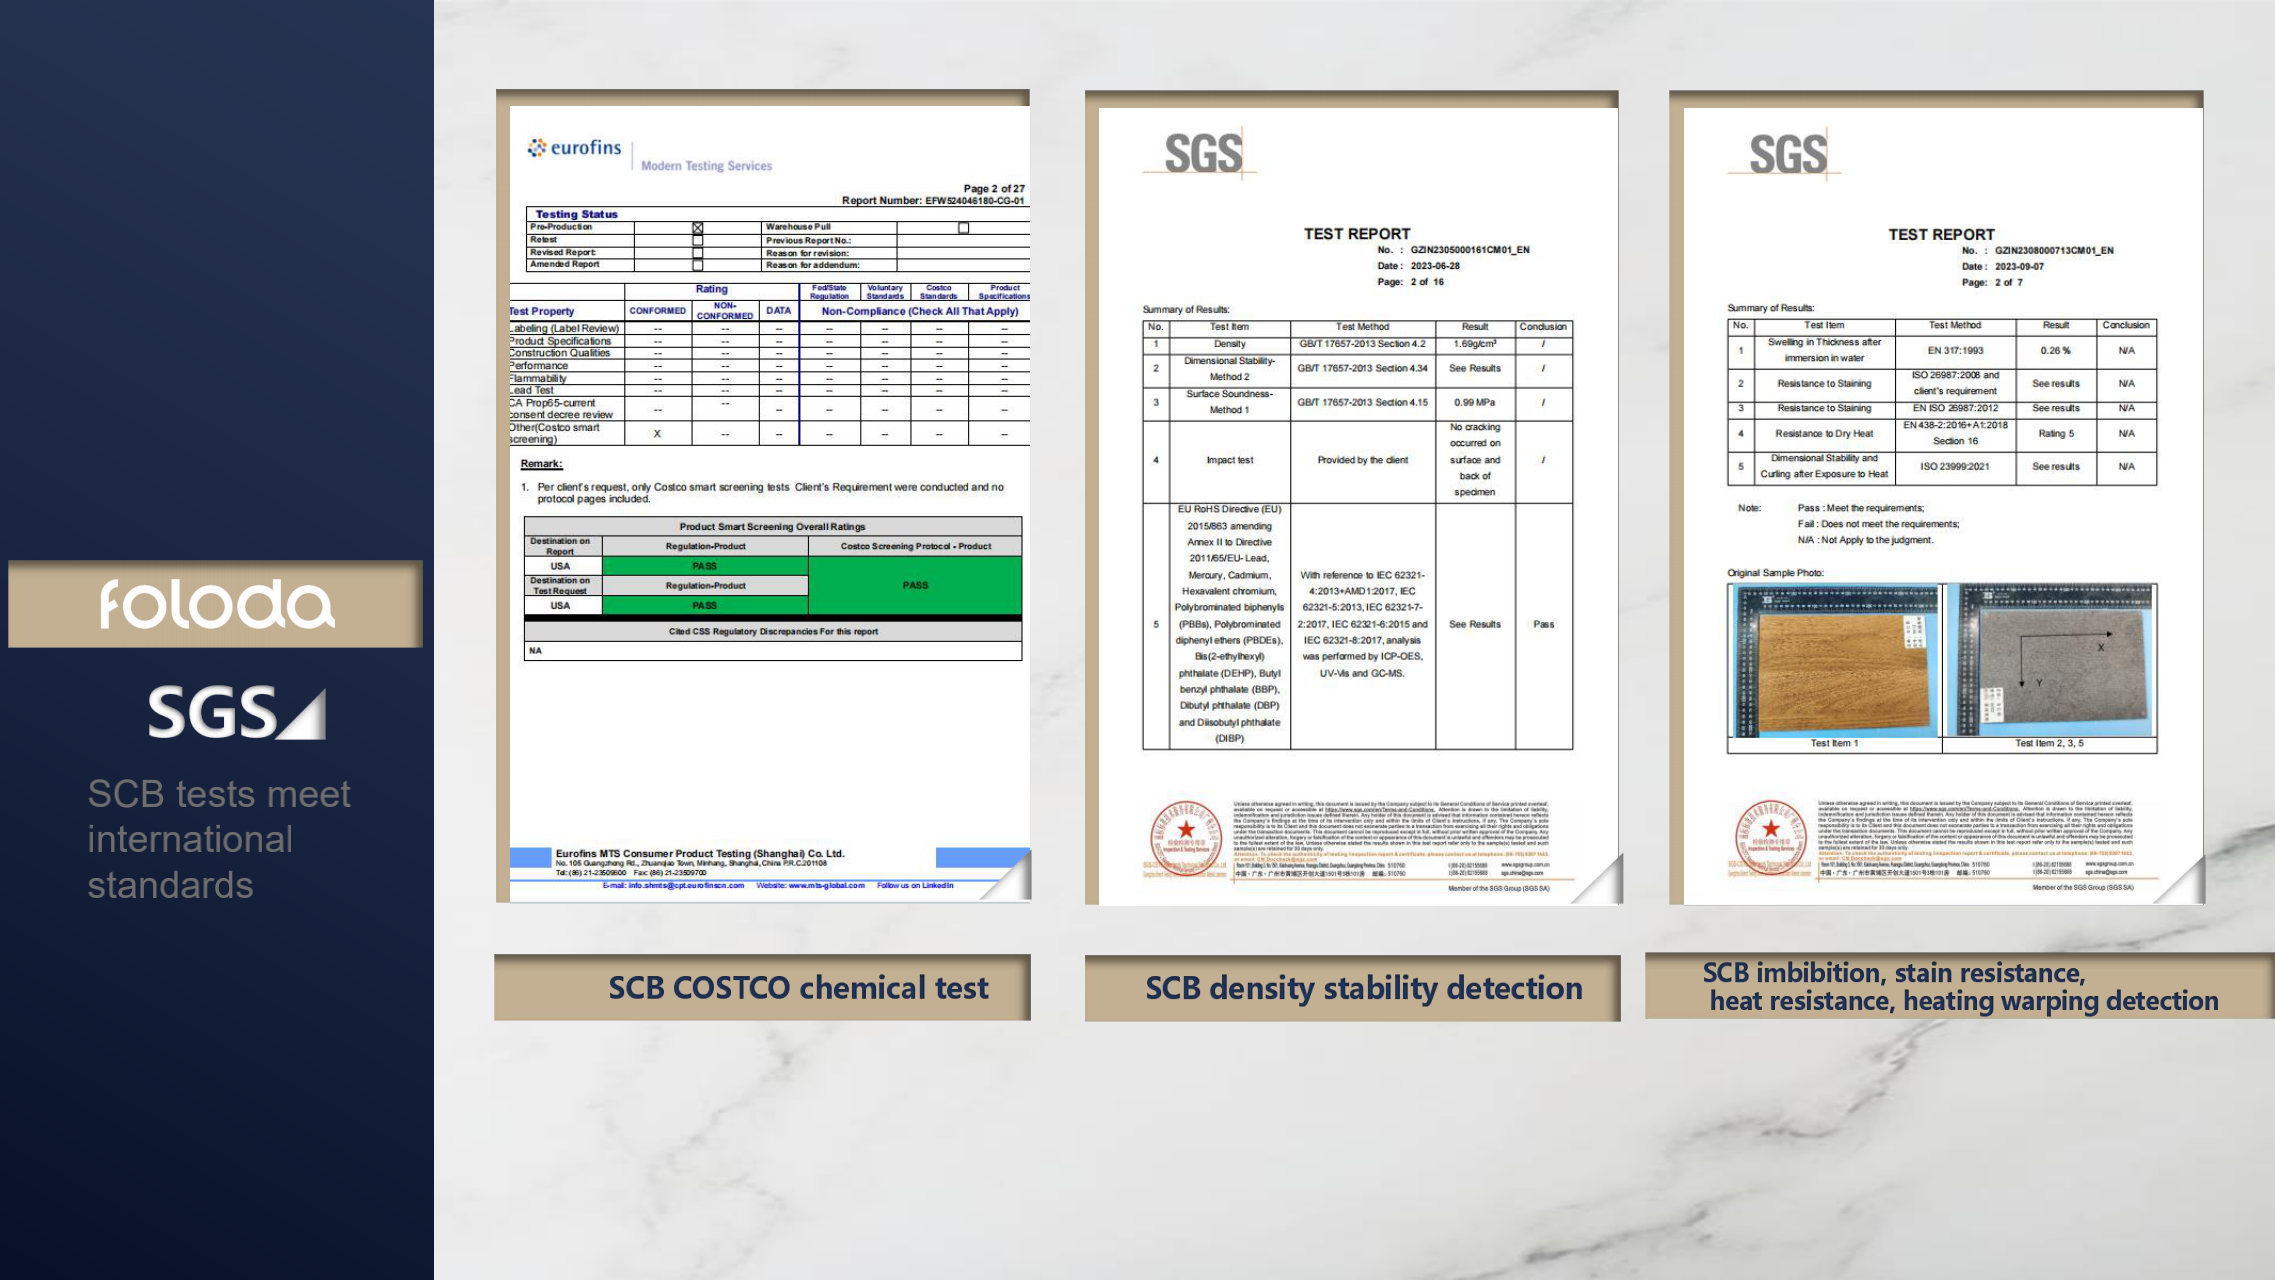The width and height of the screenshot is (2275, 1280).
Task: Click SGS logo on imbibition test report
Action: point(1787,155)
